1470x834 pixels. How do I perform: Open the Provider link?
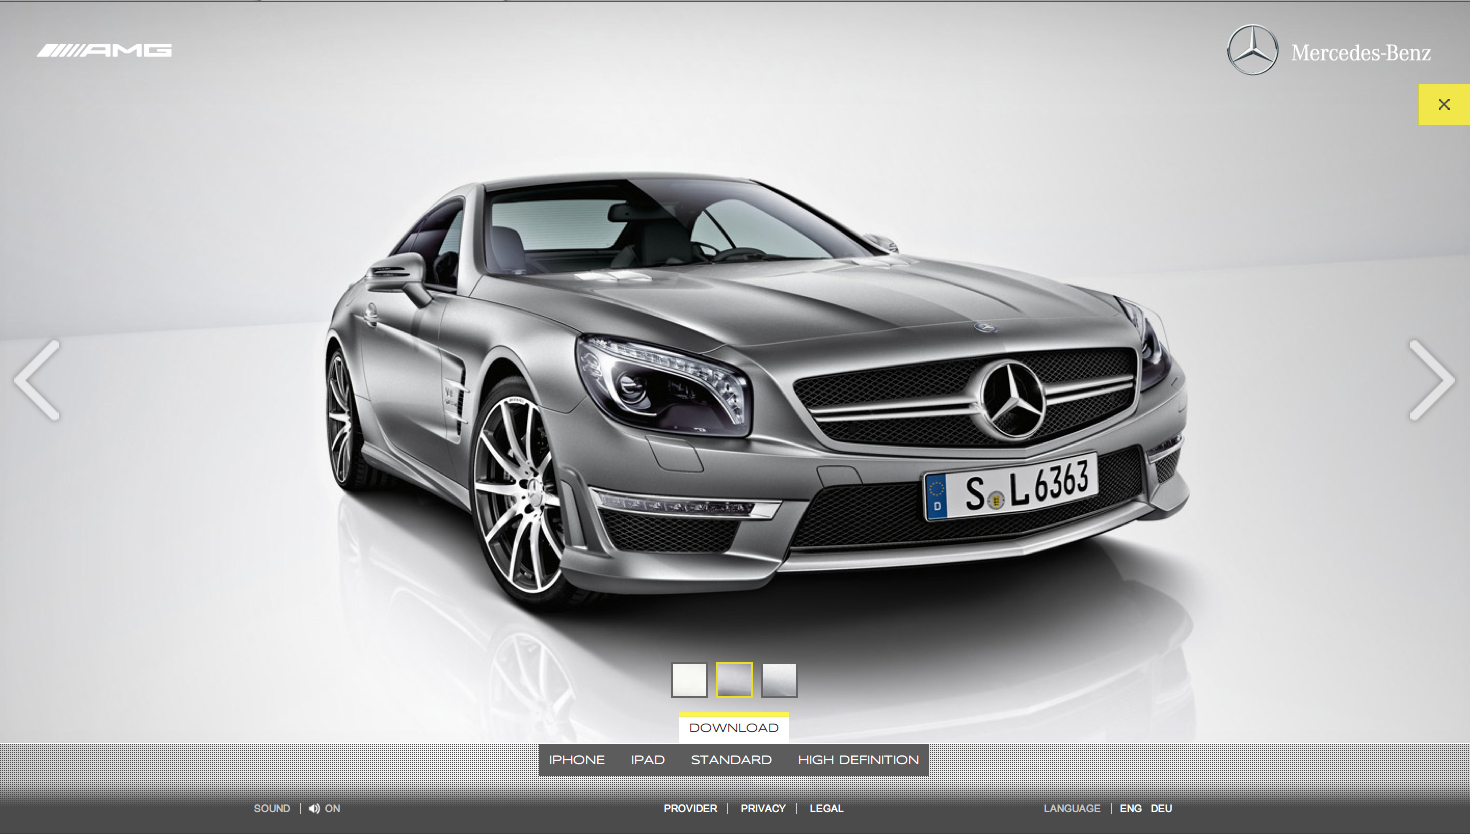pos(690,809)
